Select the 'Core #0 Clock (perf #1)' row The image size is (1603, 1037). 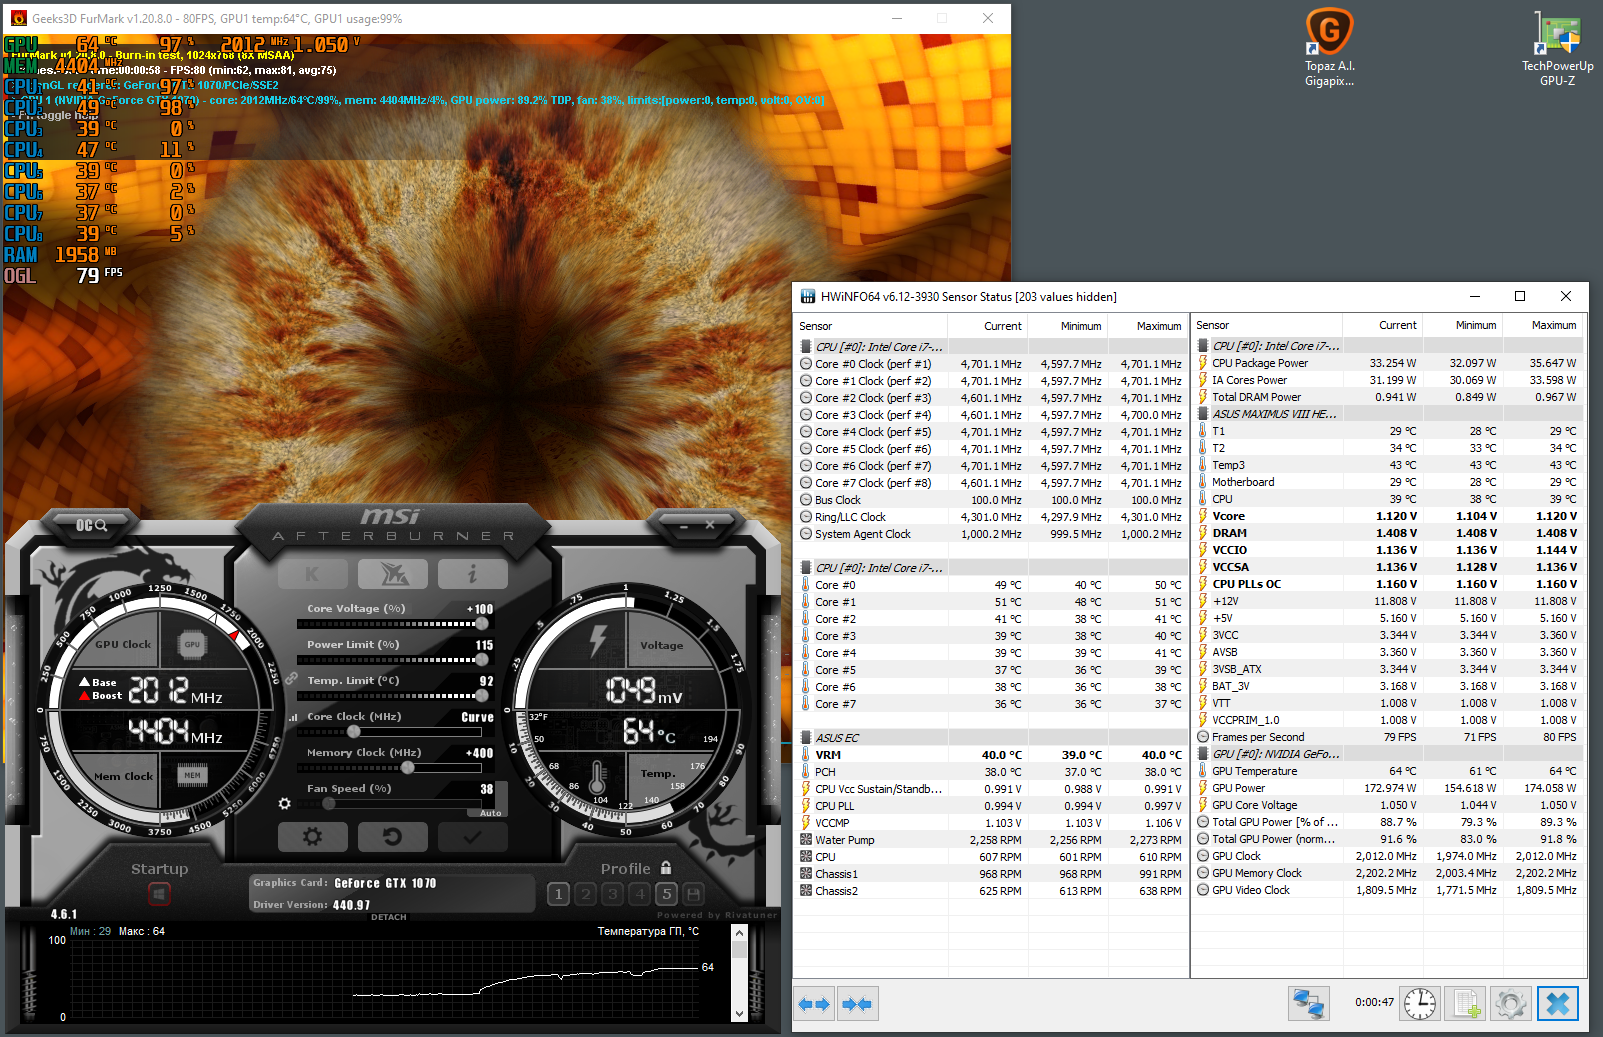(990, 364)
